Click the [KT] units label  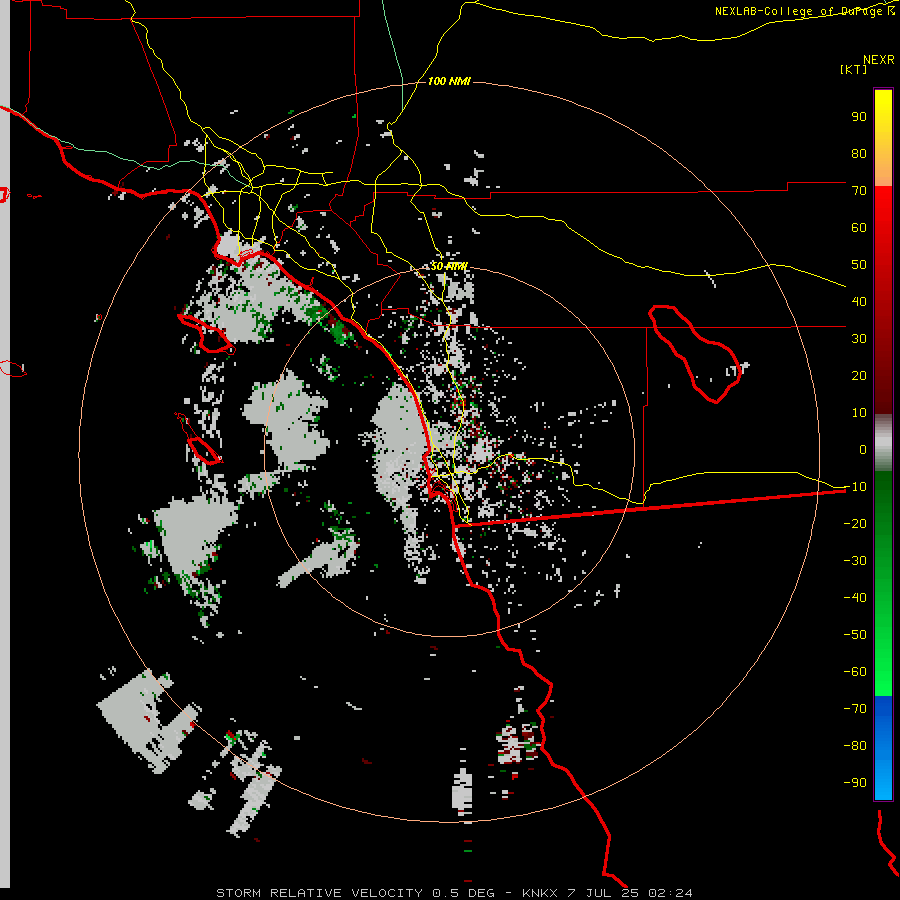[x=853, y=69]
